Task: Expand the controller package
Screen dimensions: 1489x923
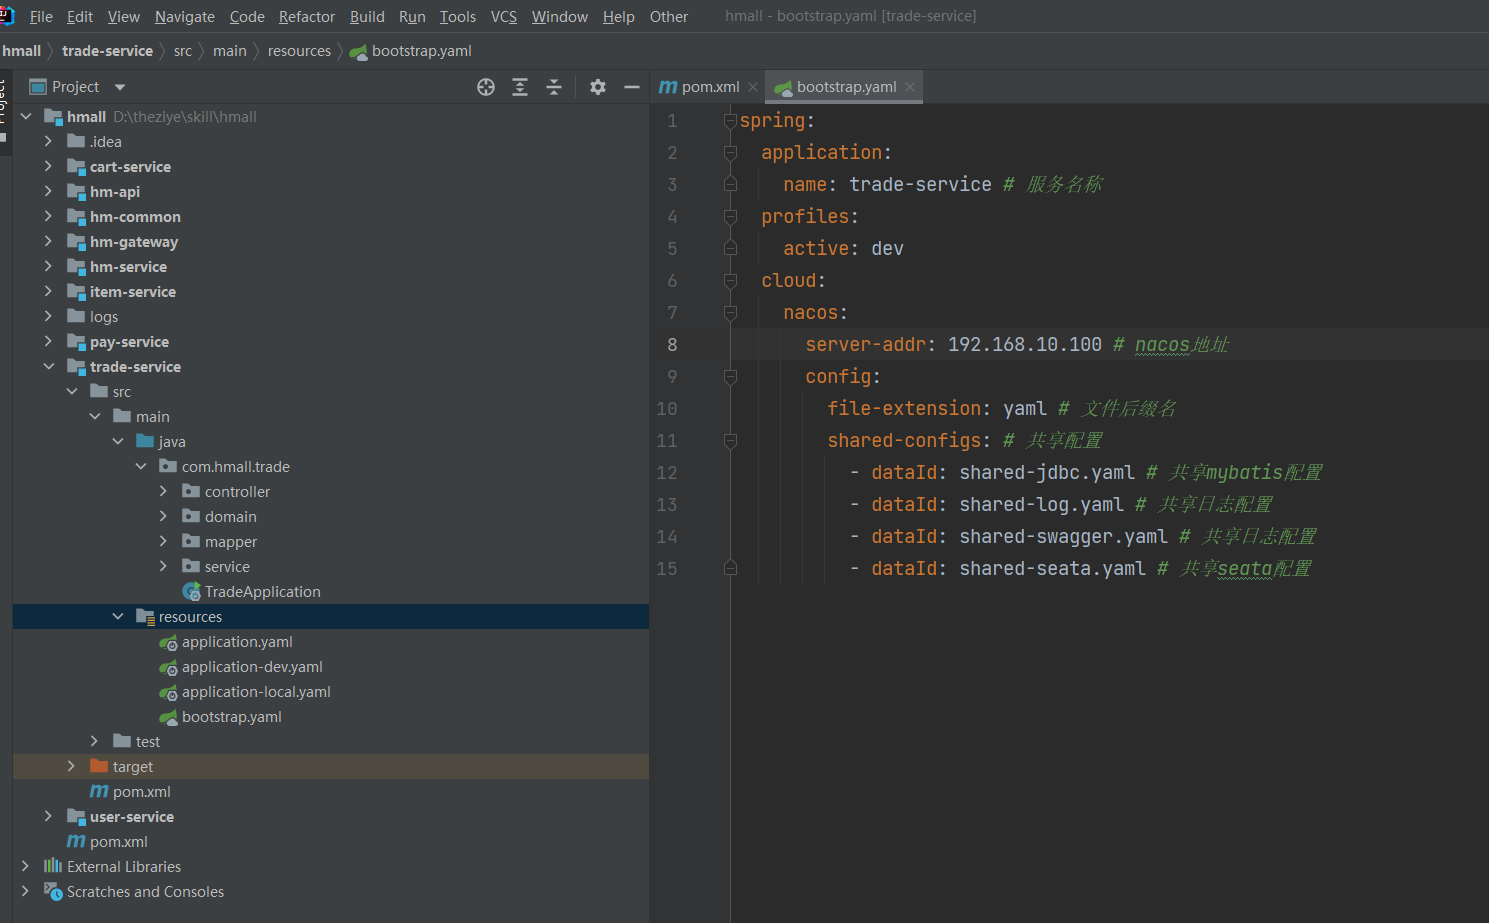Action: click(x=163, y=491)
